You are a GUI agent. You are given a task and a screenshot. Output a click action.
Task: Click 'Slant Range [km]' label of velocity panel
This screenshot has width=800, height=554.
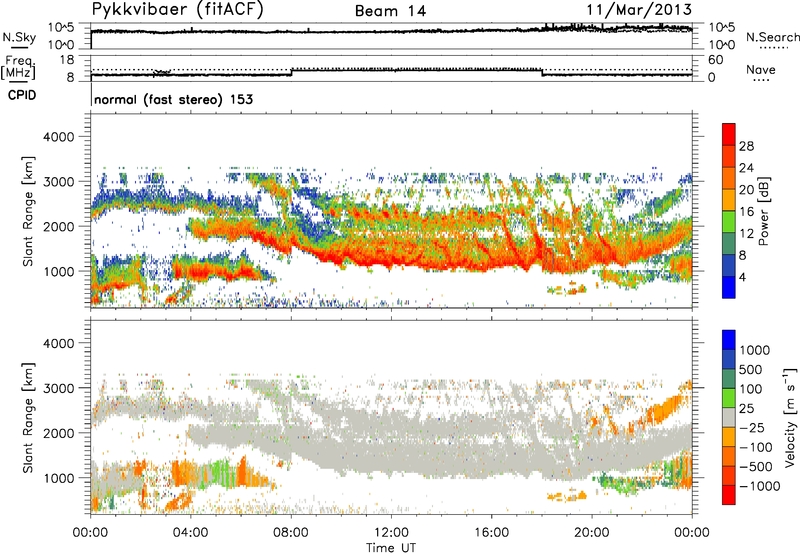coord(28,417)
